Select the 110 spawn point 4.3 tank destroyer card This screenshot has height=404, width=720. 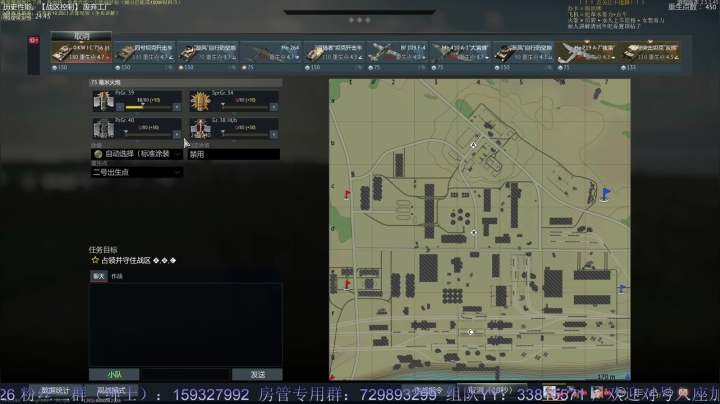pyautogui.click(x=334, y=52)
